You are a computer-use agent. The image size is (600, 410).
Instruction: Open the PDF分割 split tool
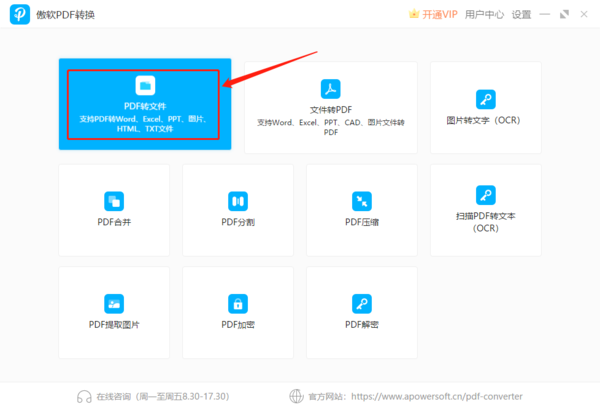coord(238,209)
